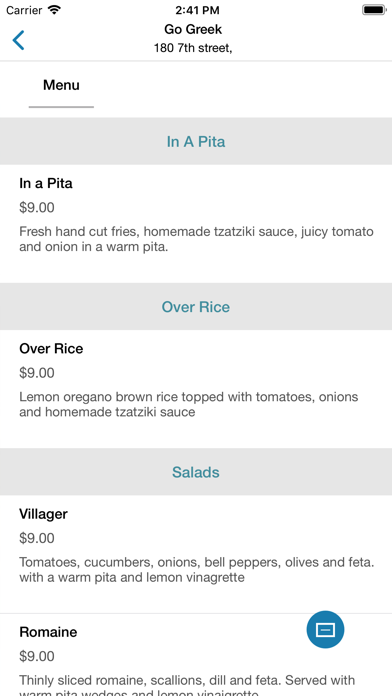Screen dimensions: 392x696
Task: Tap the In a Pita fries description
Action: click(196, 239)
